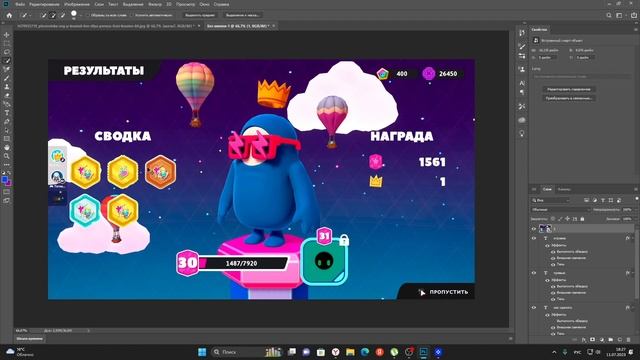This screenshot has height=360, width=640.
Task: Open the 'Фильтр' menu
Action: pos(155,4)
